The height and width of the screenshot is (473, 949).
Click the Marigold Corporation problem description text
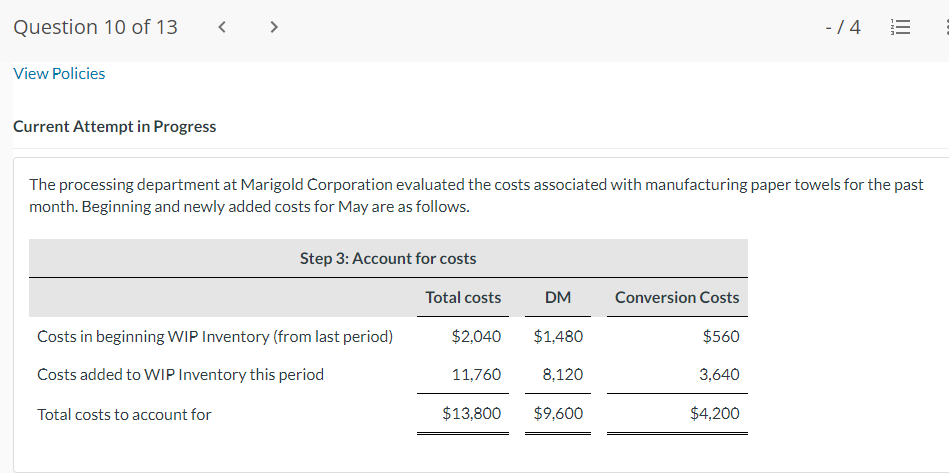(476, 196)
